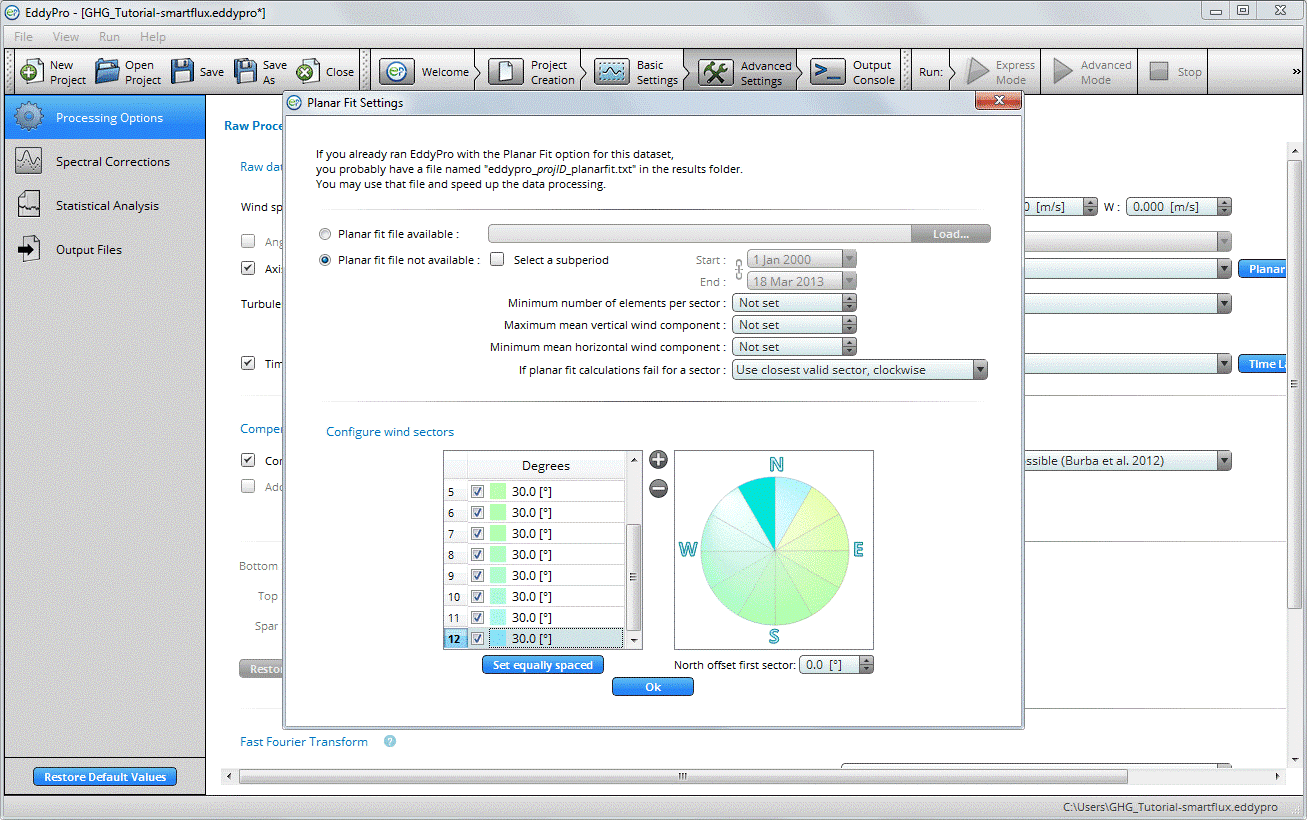Enable the 'Select a subperiod' checkbox

click(x=498, y=260)
